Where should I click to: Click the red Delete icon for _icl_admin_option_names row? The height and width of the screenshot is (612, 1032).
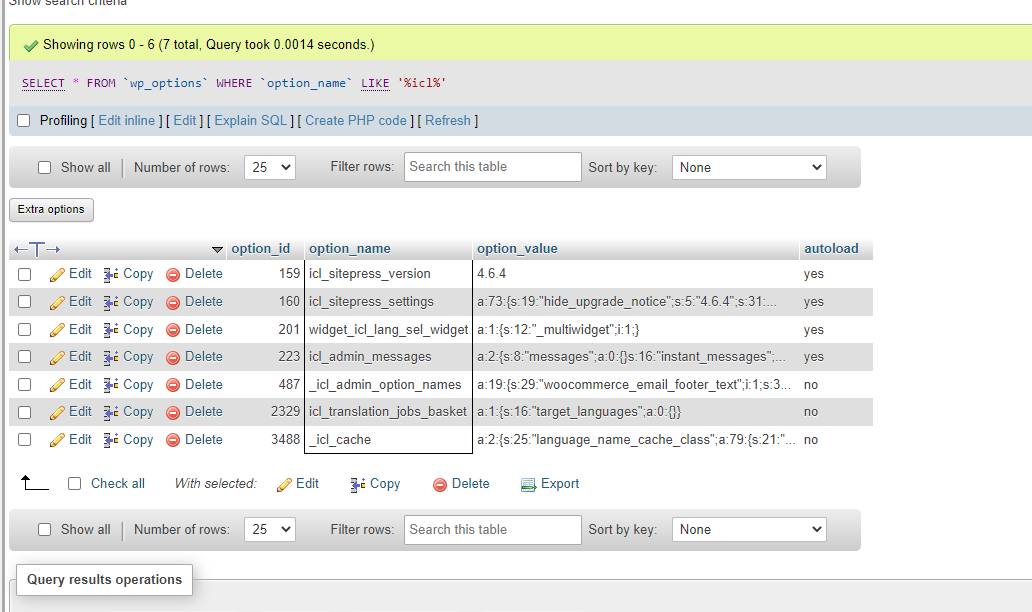pyautogui.click(x=173, y=385)
